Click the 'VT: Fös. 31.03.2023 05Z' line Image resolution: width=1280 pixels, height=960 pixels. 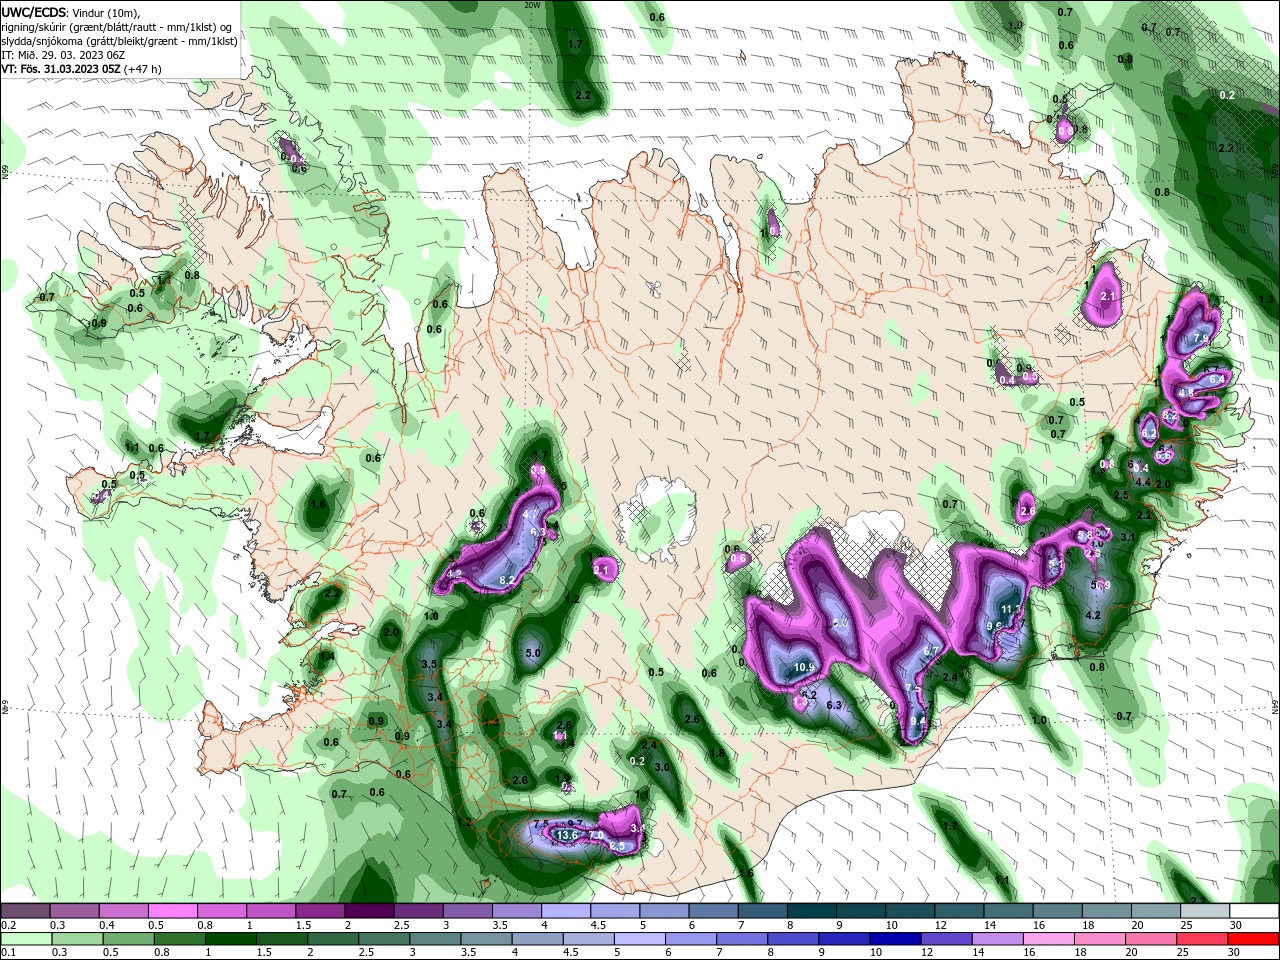pyautogui.click(x=61, y=69)
